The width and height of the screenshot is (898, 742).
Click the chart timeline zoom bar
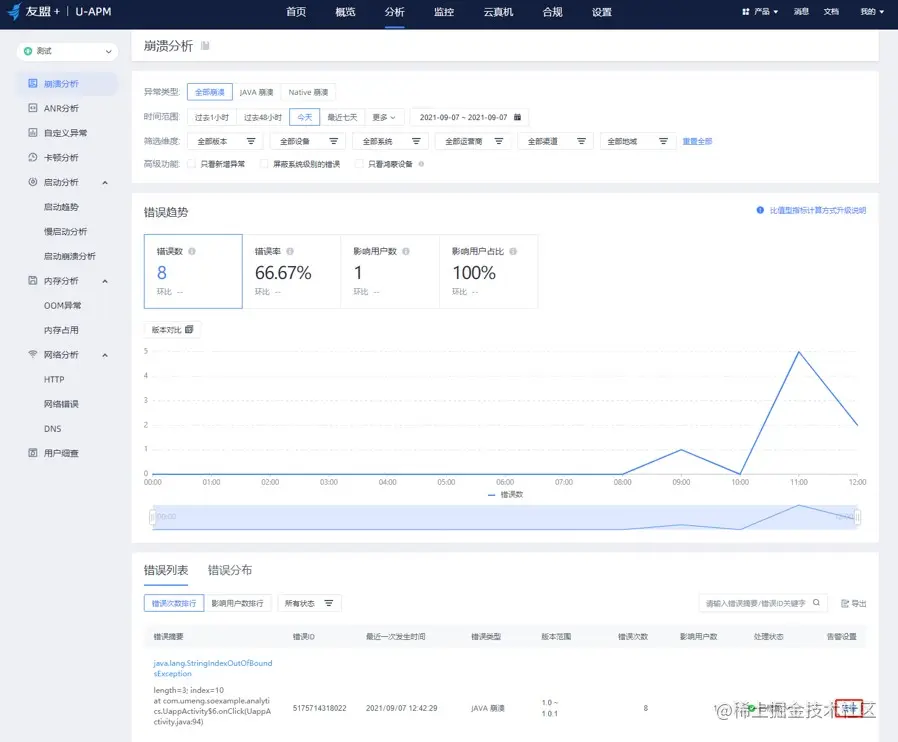click(x=505, y=517)
